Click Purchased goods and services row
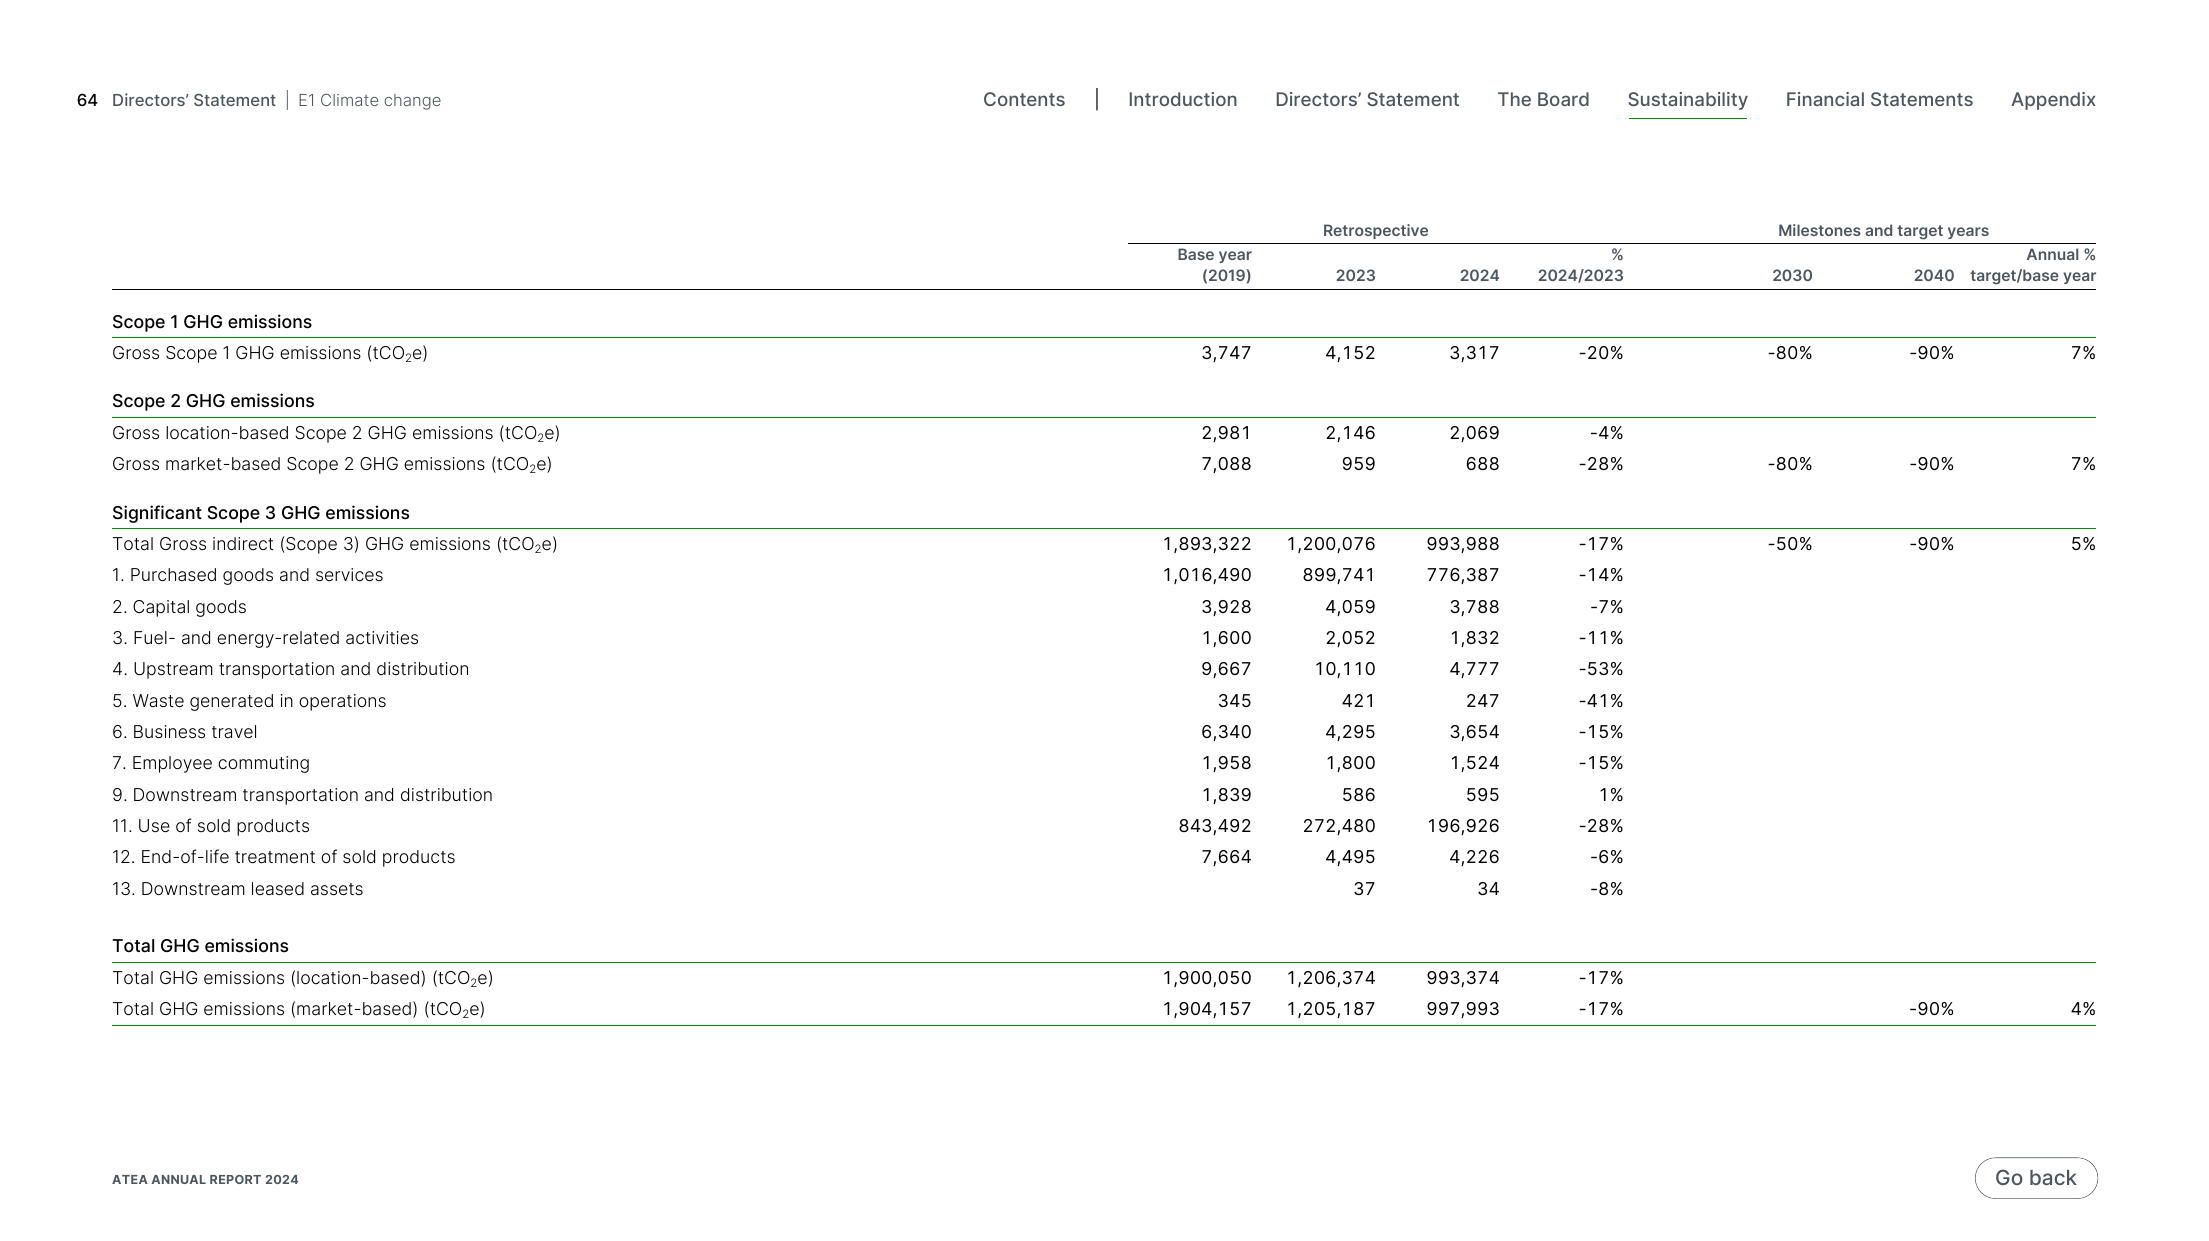This screenshot has width=2209, height=1241. [x=247, y=575]
